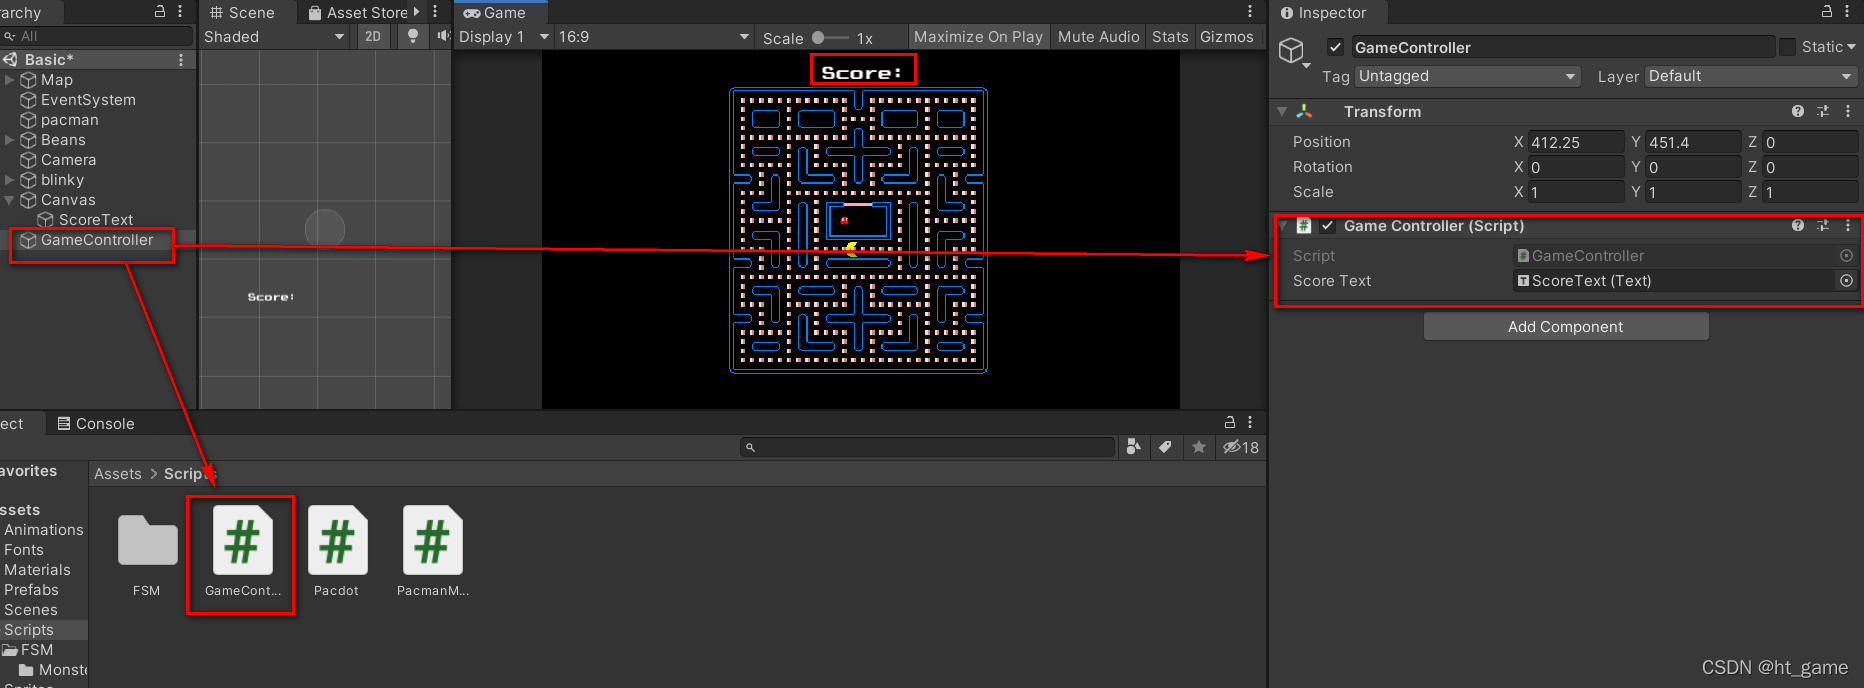This screenshot has width=1864, height=688.
Task: Toggle GameController active checkbox
Action: [1335, 47]
